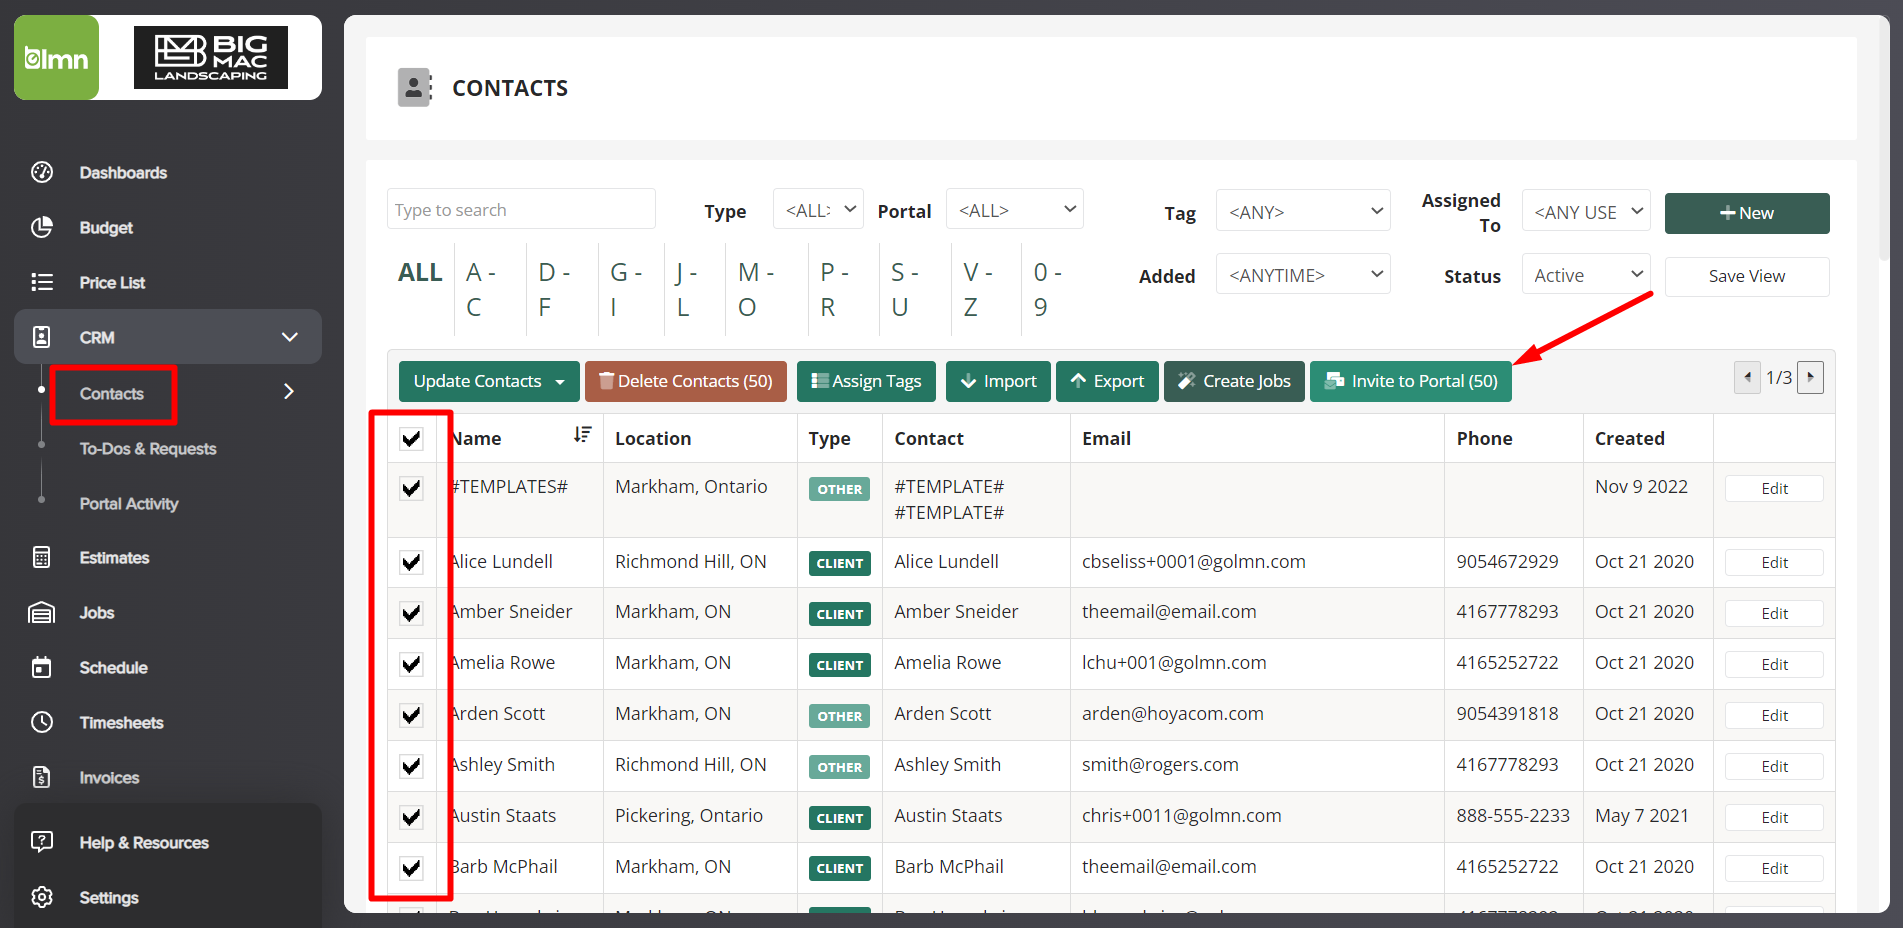The image size is (1903, 928).
Task: Click the Budget pie chart icon
Action: [x=42, y=227]
